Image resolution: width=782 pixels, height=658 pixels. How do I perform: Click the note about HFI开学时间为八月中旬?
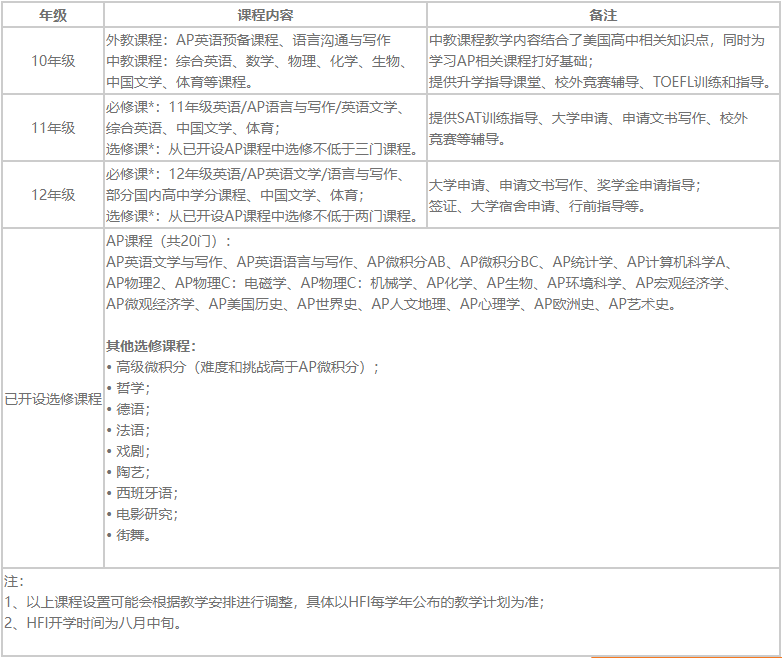96,623
